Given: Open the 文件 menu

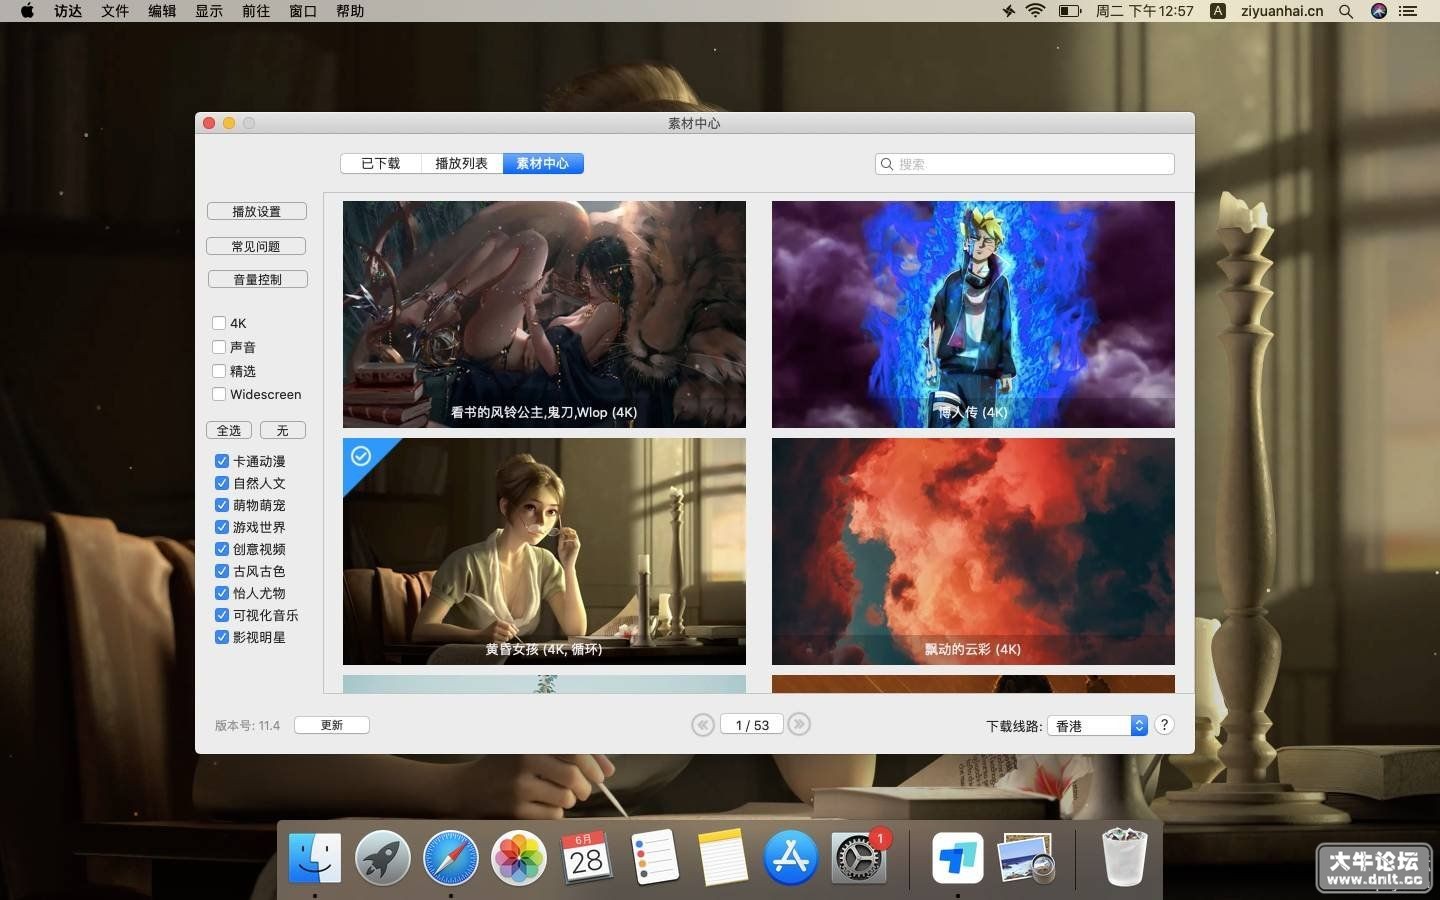Looking at the screenshot, I should 115,11.
